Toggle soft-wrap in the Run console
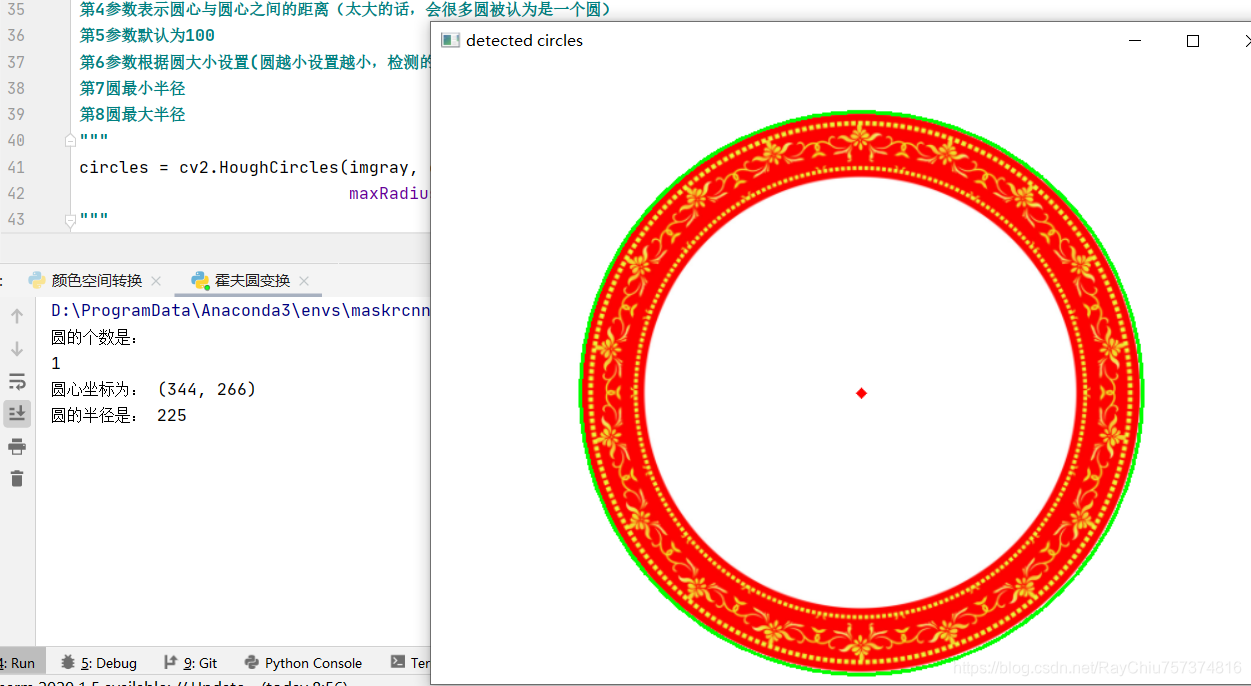This screenshot has width=1251, height=686. tap(17, 381)
